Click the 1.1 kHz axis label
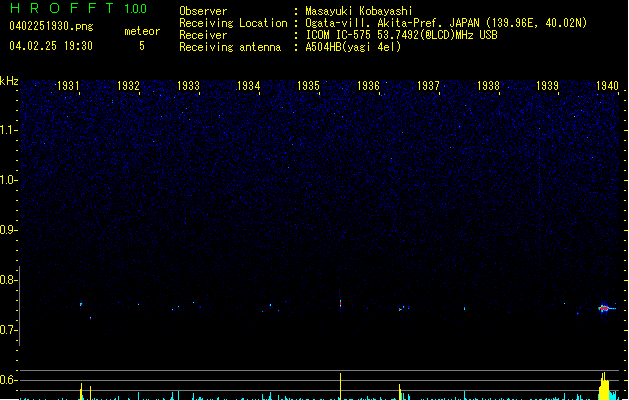This screenshot has height=400, width=629. pos(8,130)
